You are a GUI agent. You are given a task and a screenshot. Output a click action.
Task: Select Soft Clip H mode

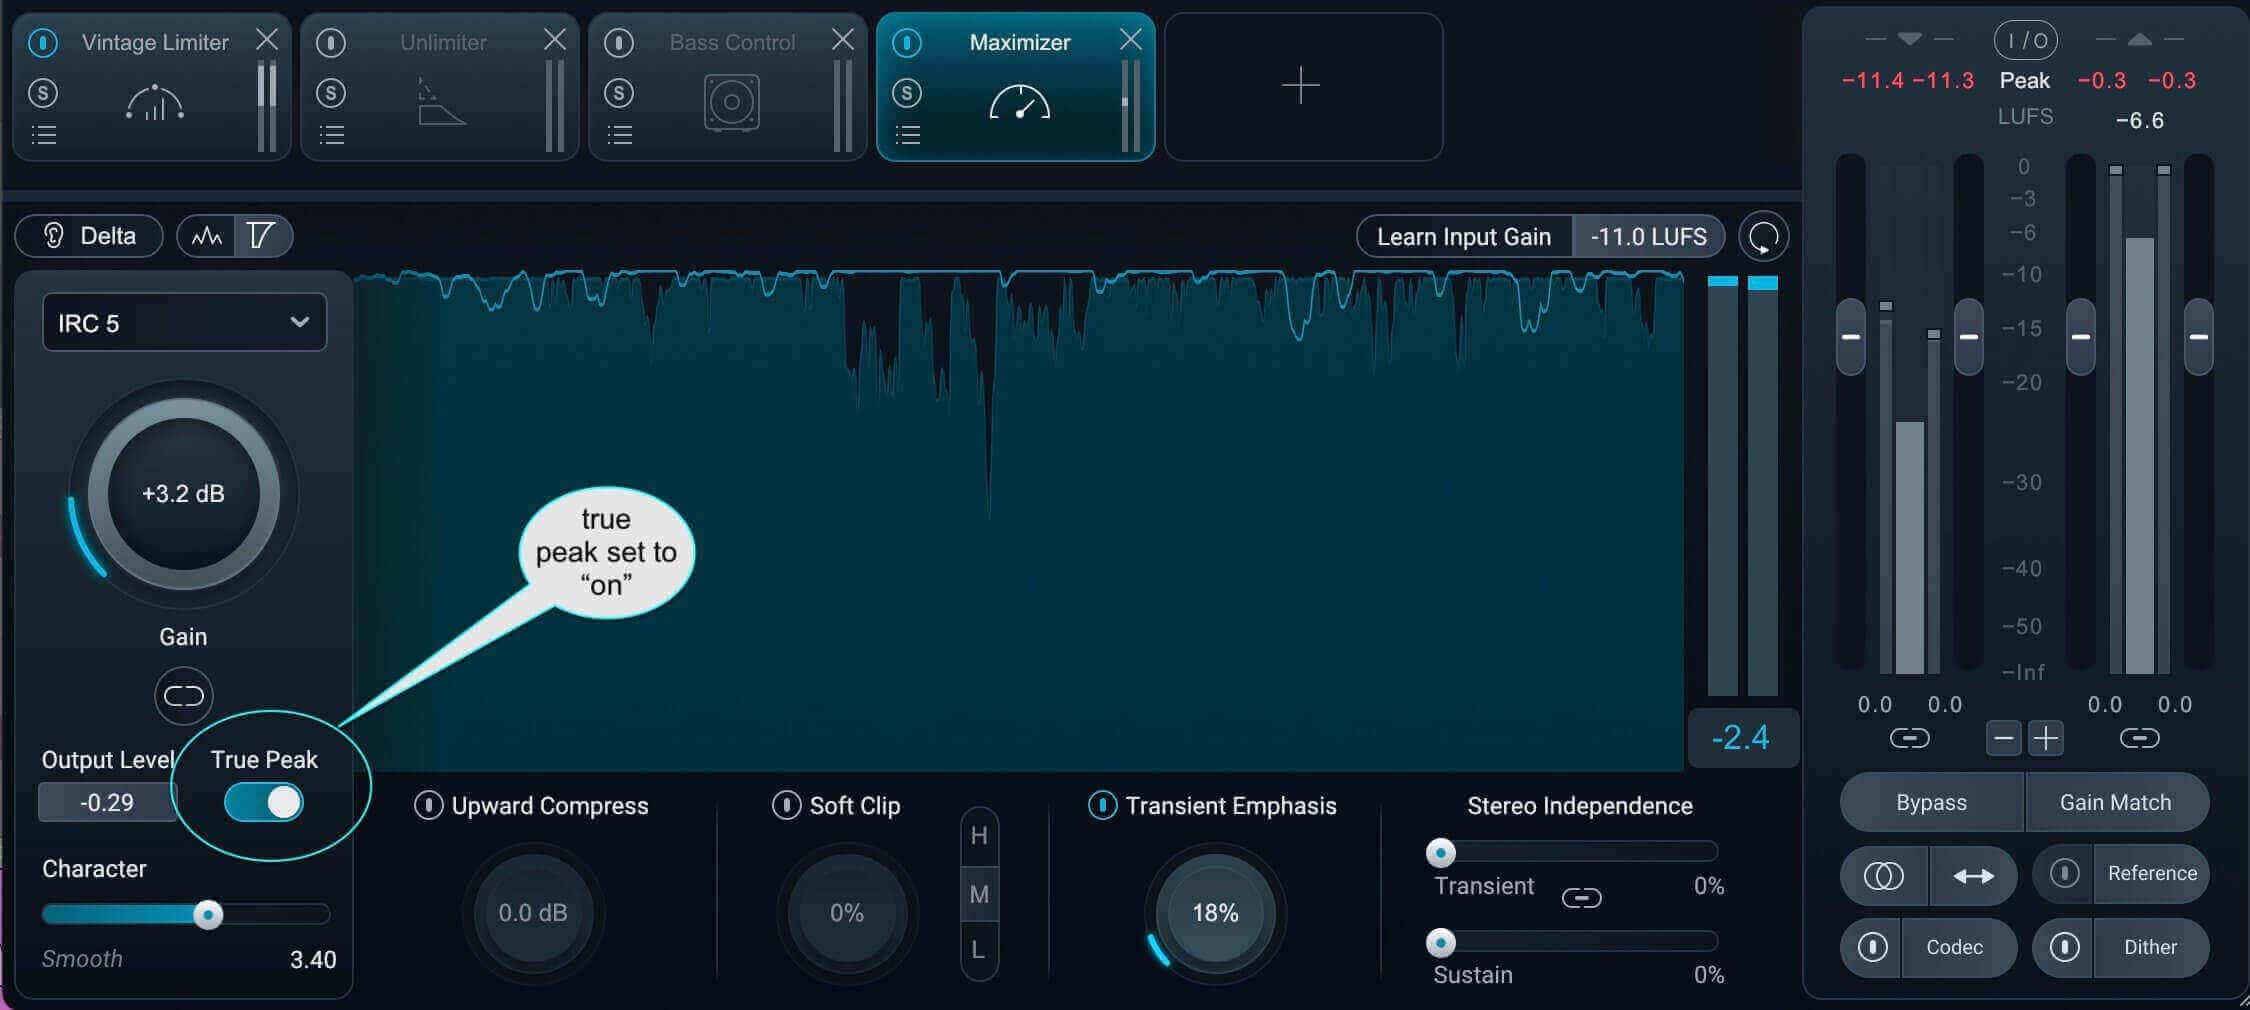(979, 836)
